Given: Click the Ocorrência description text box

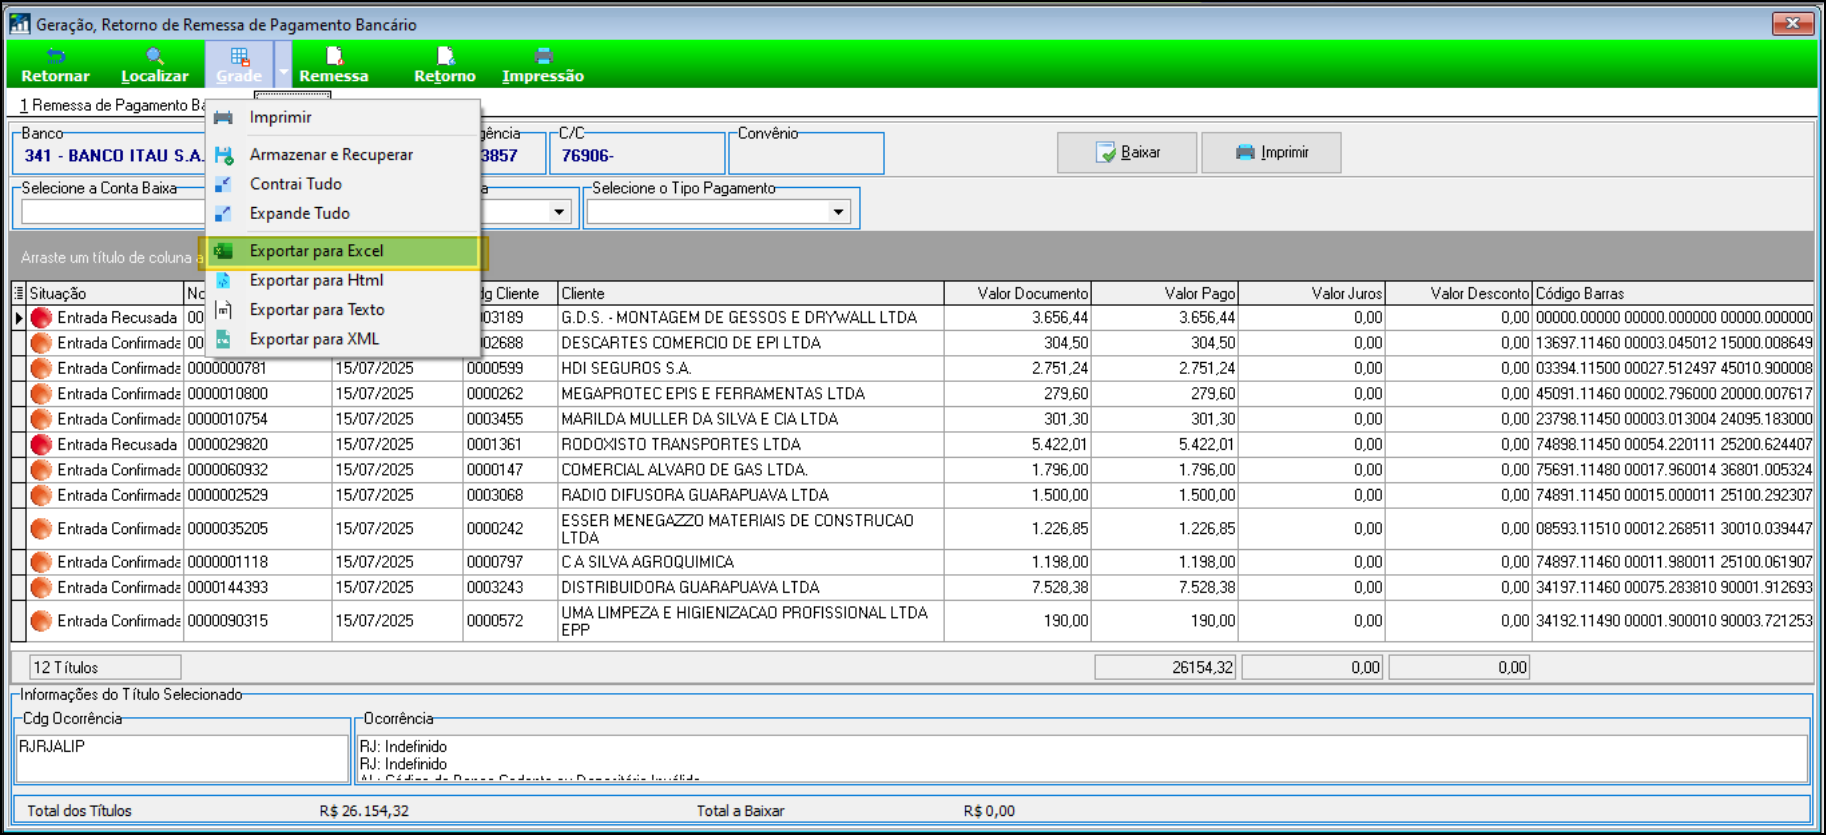Looking at the screenshot, I should (1082, 759).
